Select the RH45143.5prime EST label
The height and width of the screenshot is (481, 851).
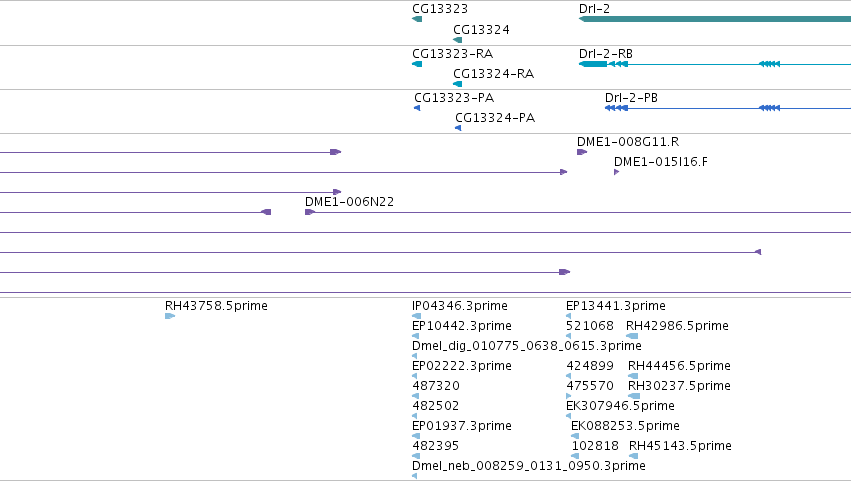(680, 446)
